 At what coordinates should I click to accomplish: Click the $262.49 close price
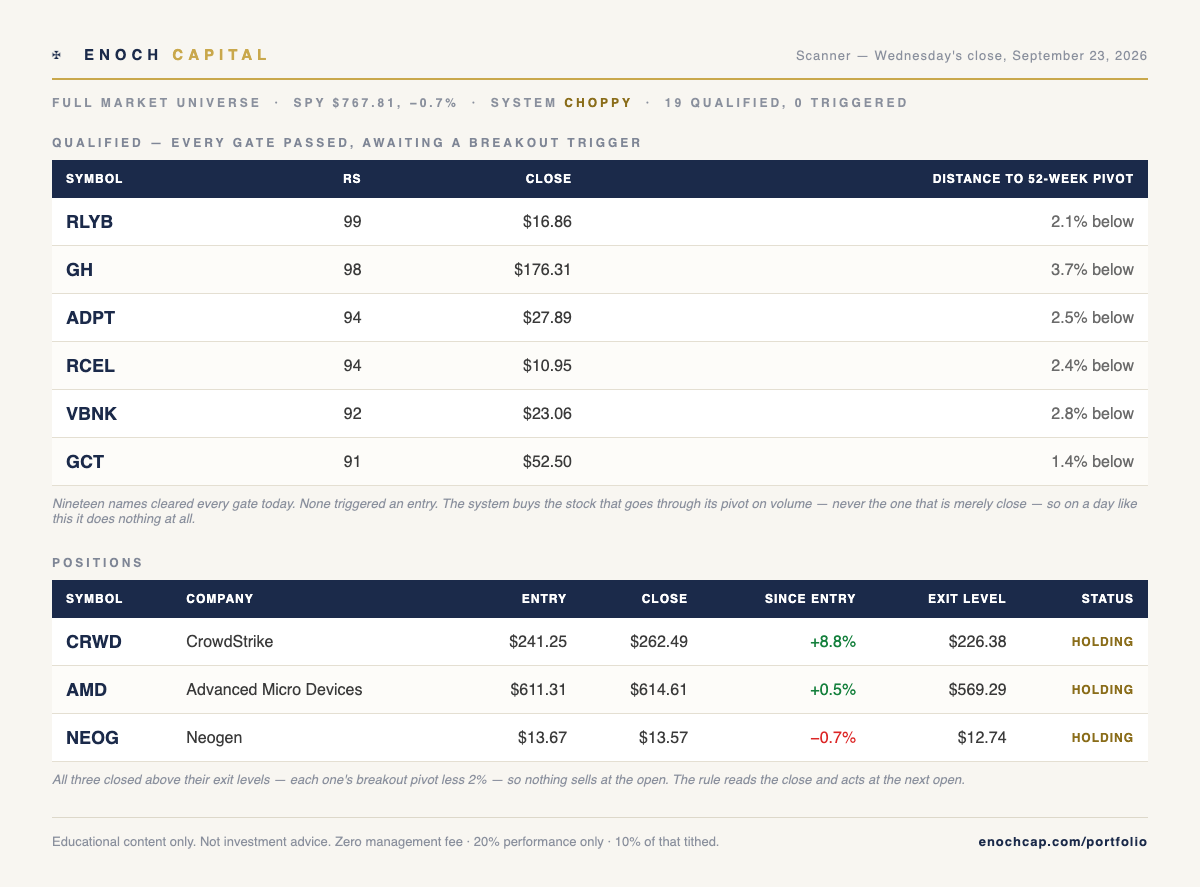(659, 642)
